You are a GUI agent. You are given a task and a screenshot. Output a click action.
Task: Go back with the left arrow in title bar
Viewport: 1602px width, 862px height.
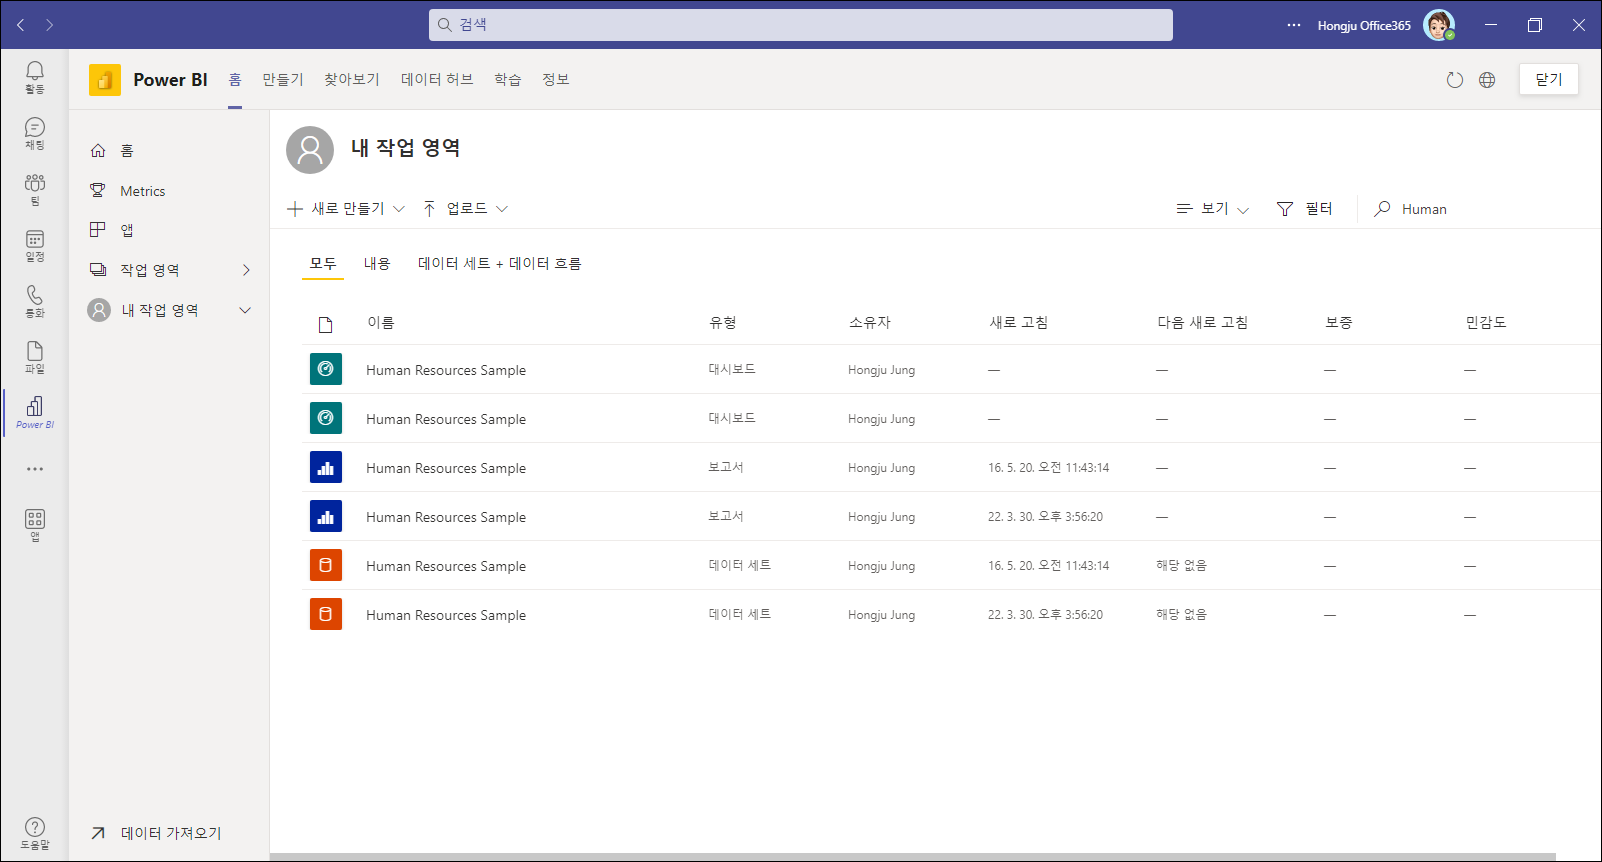pos(20,25)
